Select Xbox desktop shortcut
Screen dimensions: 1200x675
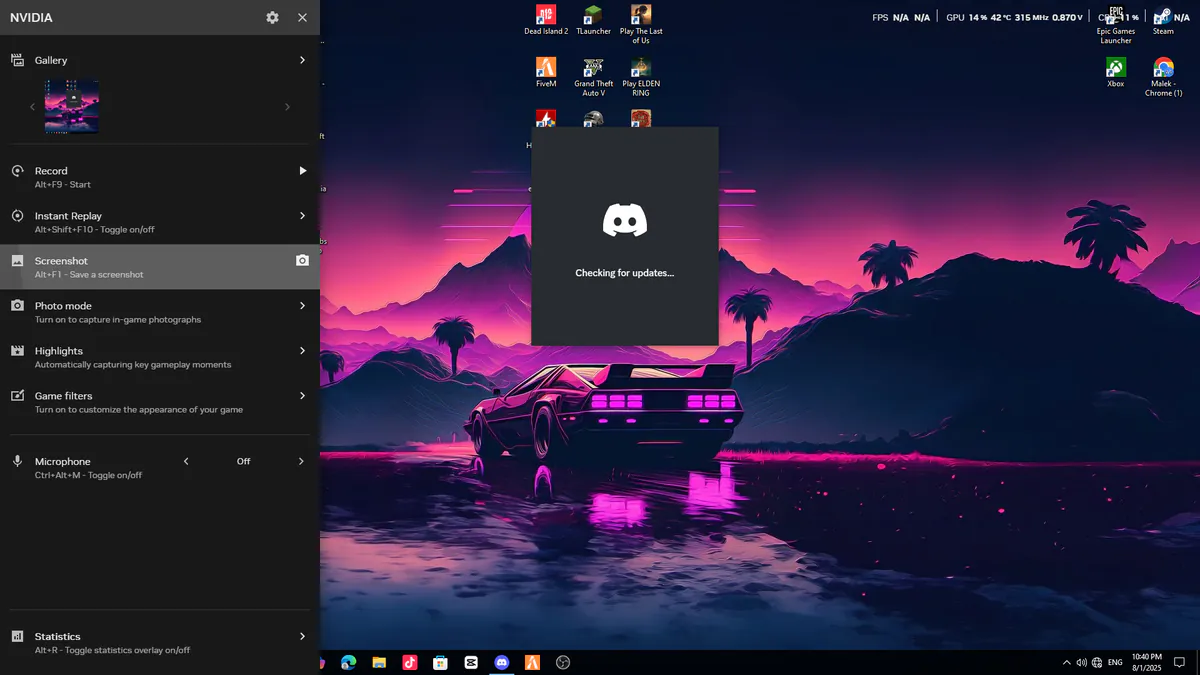click(x=1116, y=73)
